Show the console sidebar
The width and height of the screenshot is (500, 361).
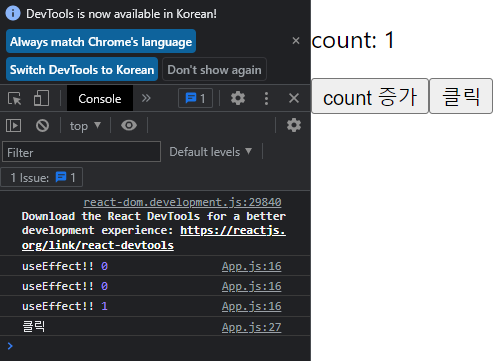coord(14,126)
